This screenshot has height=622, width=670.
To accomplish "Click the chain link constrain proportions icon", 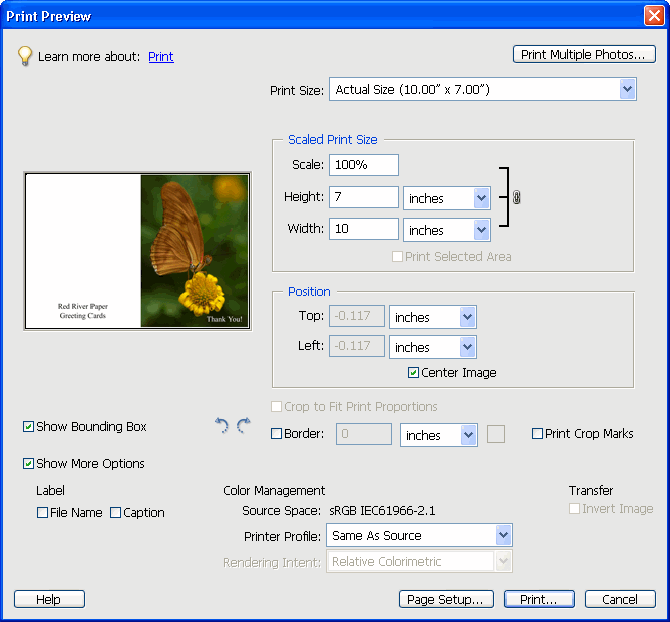I will [x=516, y=197].
